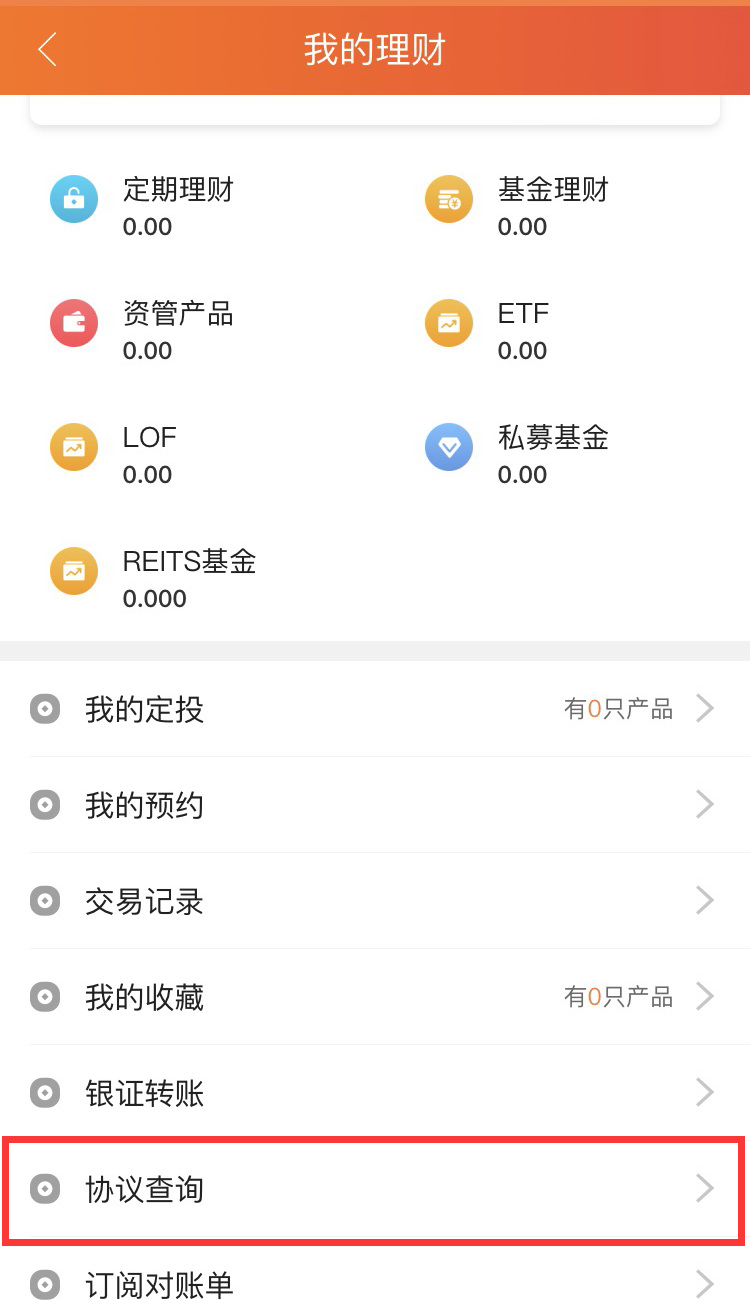Open the 协议查询 menu entry
This screenshot has width=750, height=1300.
point(145,1189)
